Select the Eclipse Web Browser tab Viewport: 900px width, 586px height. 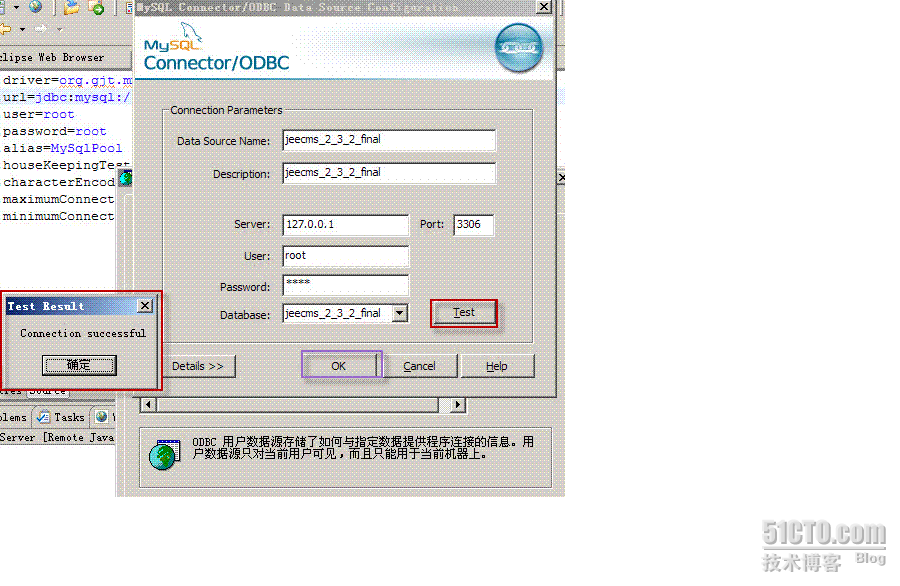pos(52,57)
